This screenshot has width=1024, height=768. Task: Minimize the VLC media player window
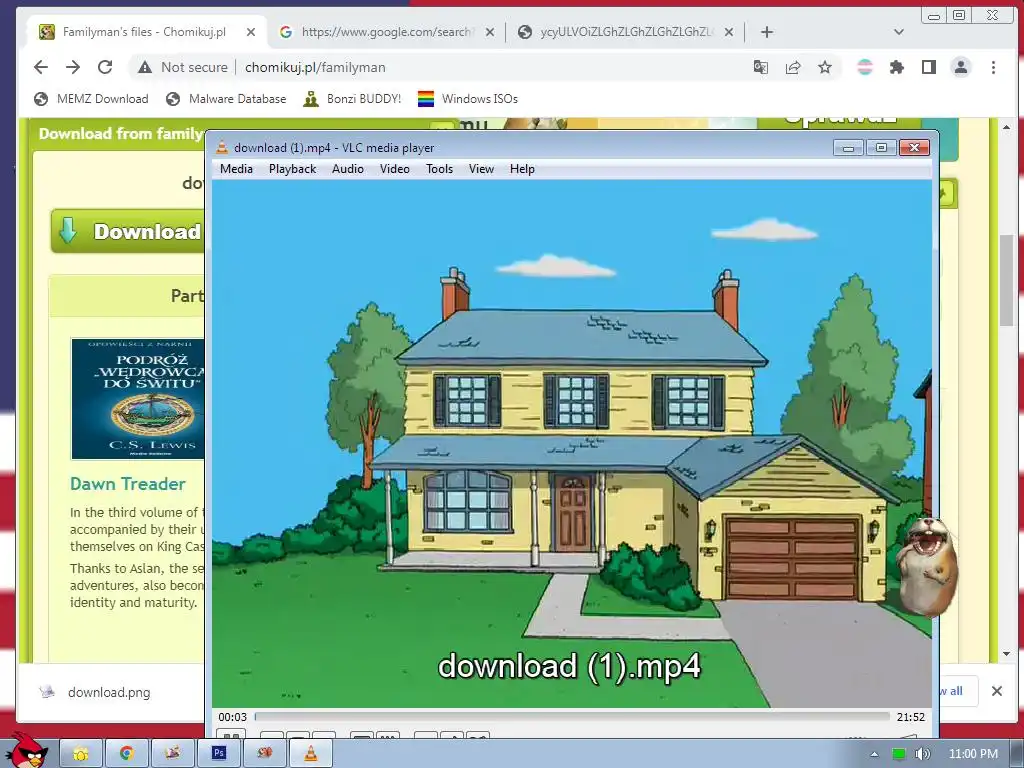(x=848, y=148)
